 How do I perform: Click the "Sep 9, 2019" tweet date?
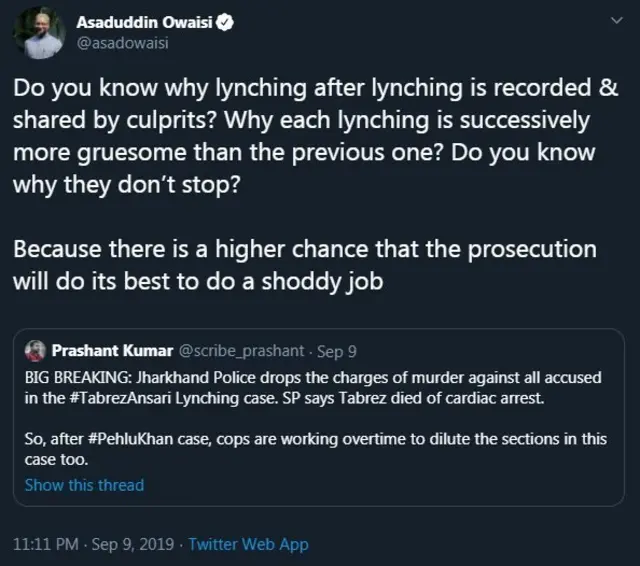click(x=134, y=545)
